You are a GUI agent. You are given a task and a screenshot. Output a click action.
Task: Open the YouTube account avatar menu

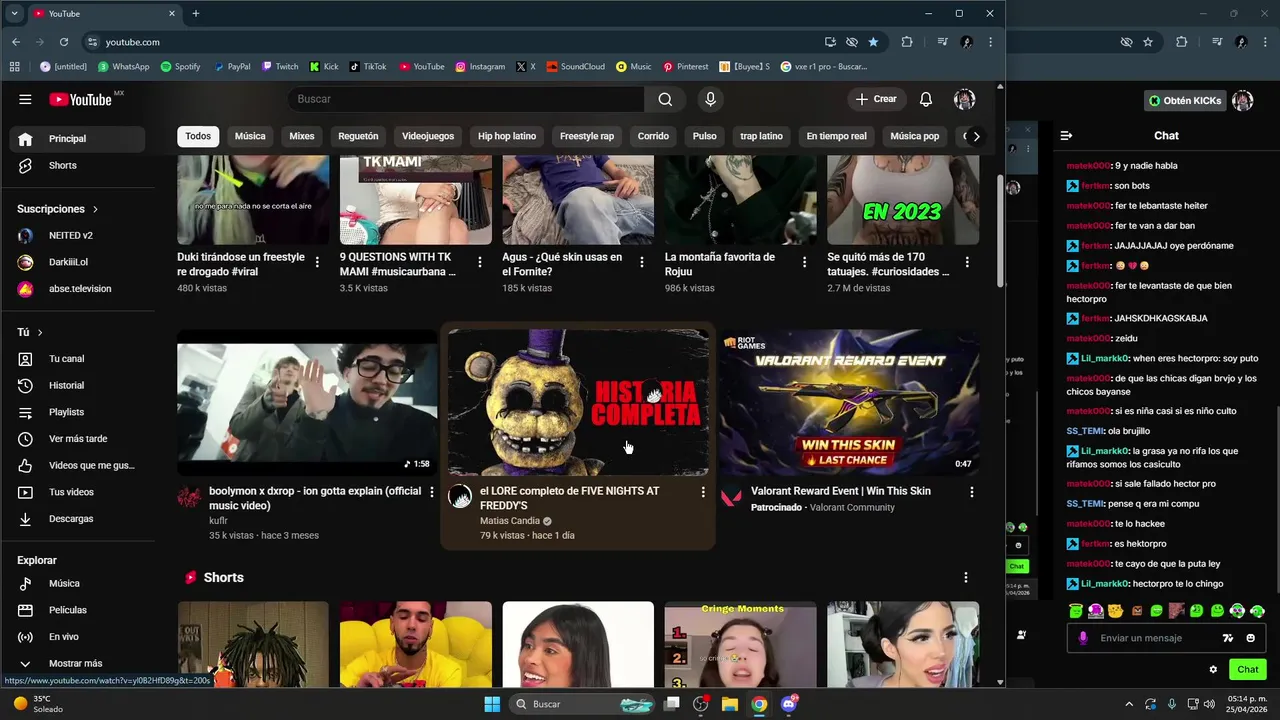pyautogui.click(x=964, y=99)
